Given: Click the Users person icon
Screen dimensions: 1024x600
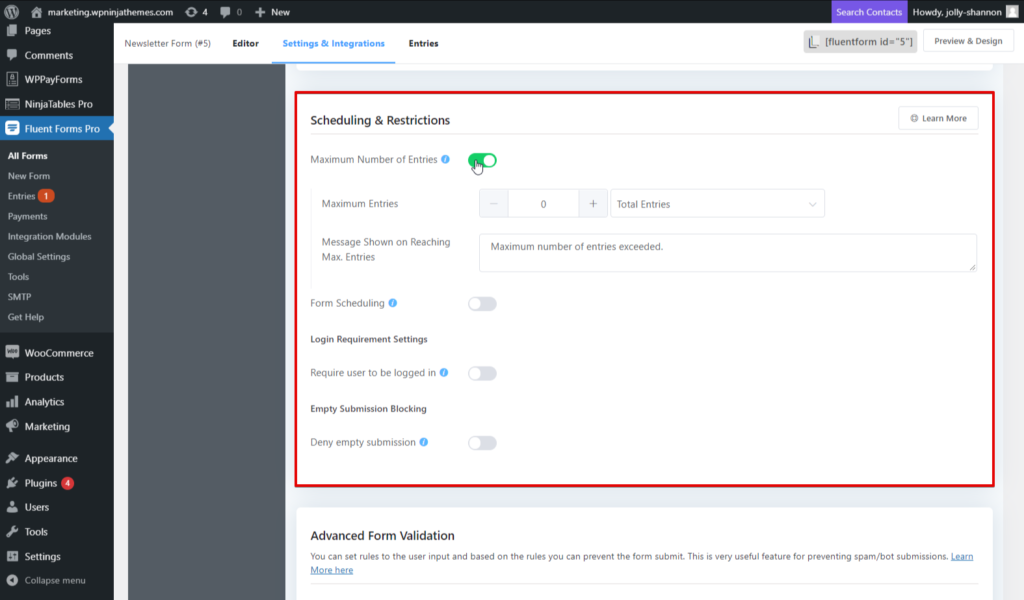Looking at the screenshot, I should [x=12, y=507].
